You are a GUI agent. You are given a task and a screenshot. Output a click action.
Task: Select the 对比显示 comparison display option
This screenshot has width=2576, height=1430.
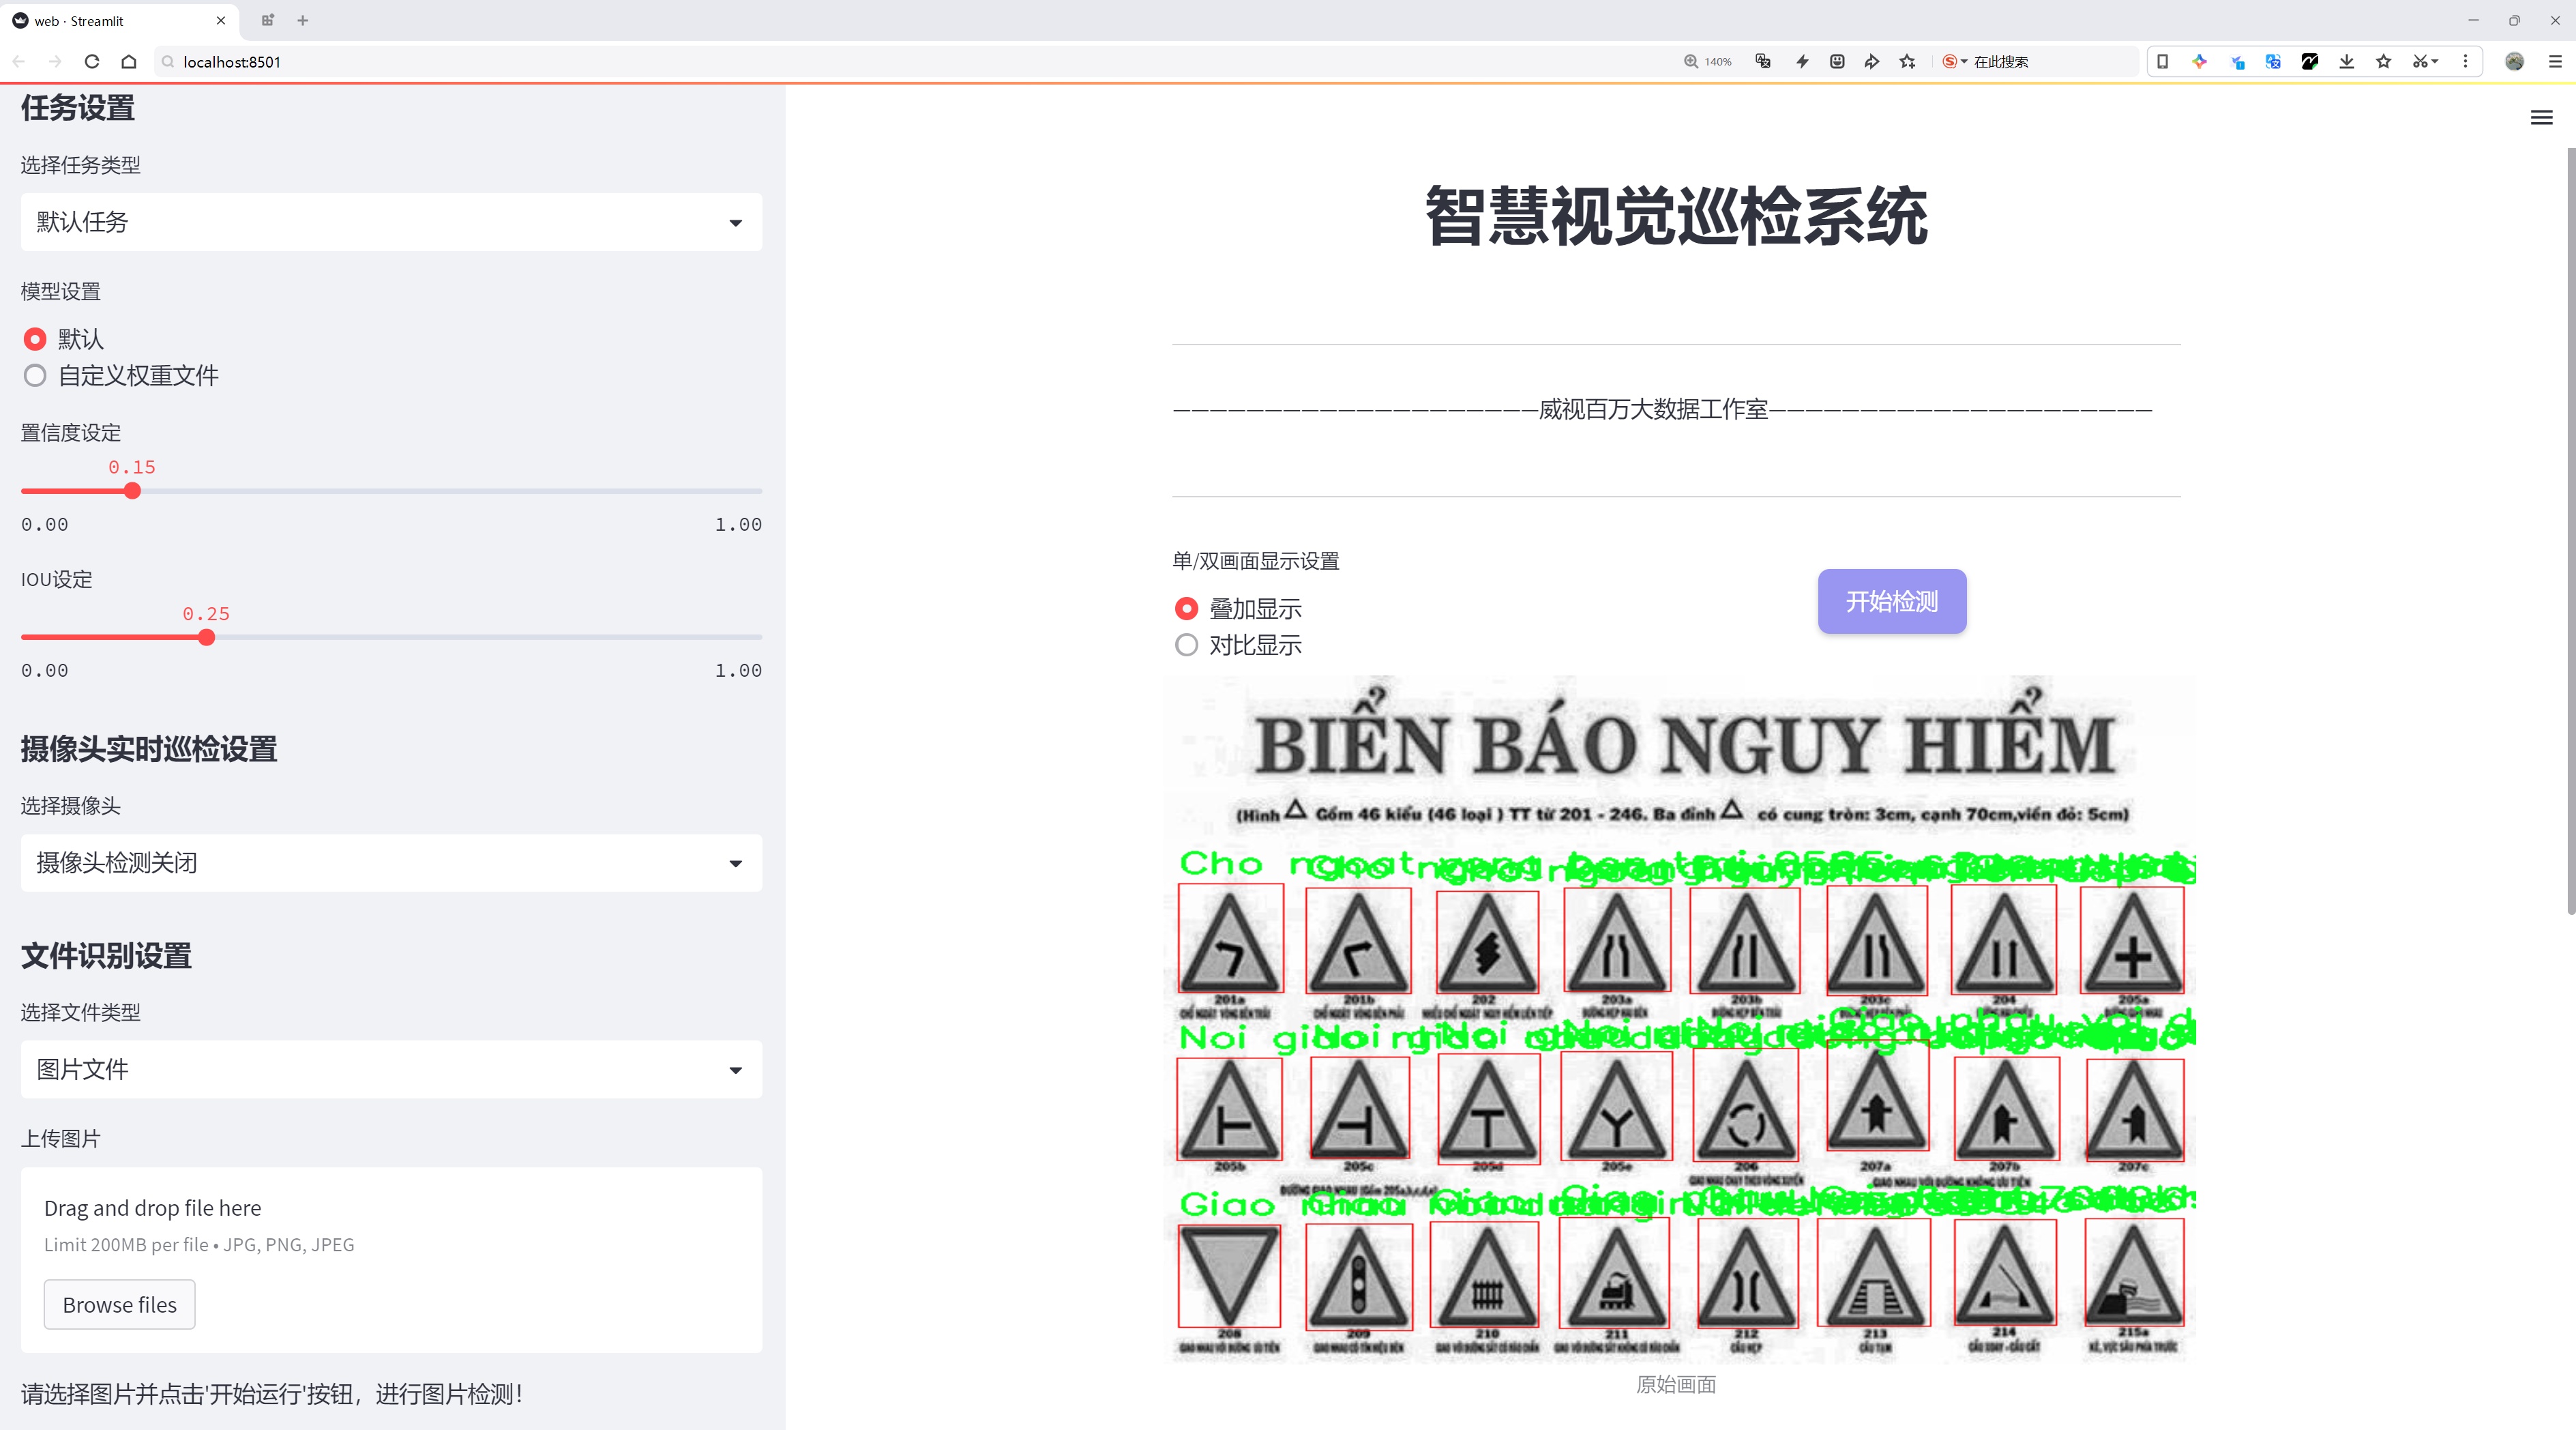[1186, 646]
